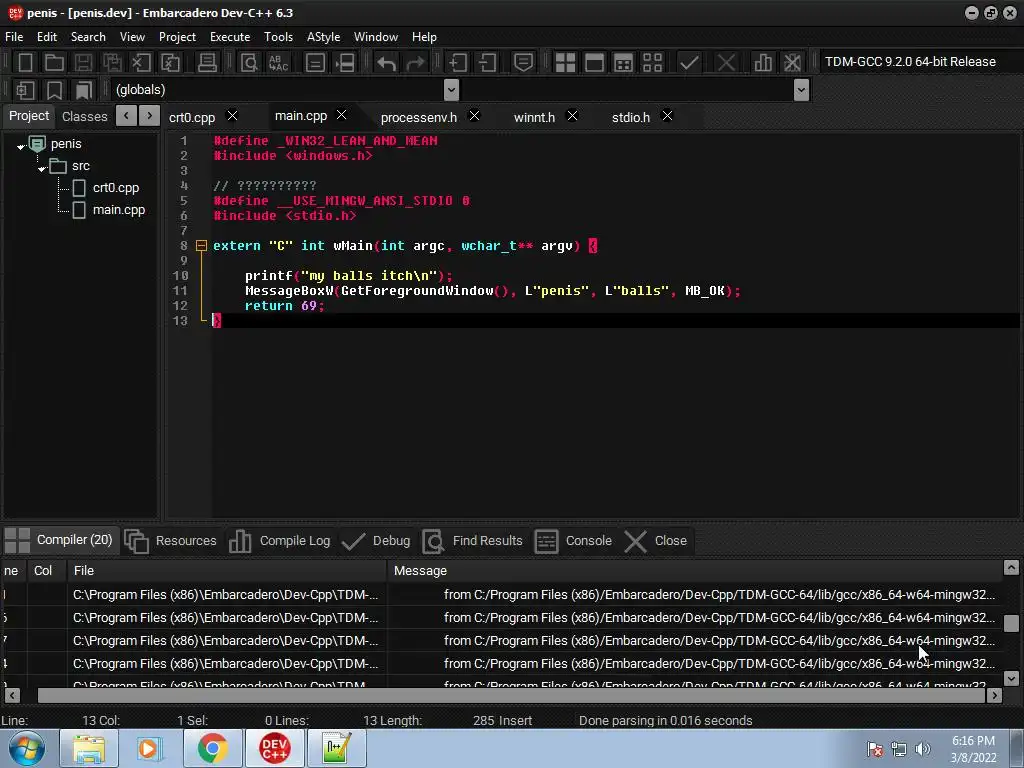The image size is (1024, 768).
Task: Open Profile Analysis (bar chart icon)
Action: tap(763, 63)
